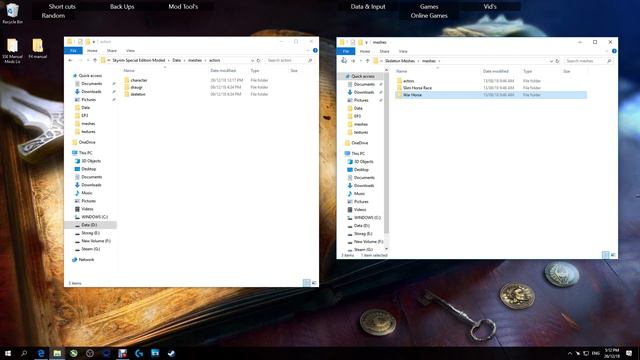Open the Logitech G taskbar icon
Image resolution: width=640 pixels, height=360 pixels.
coord(139,353)
